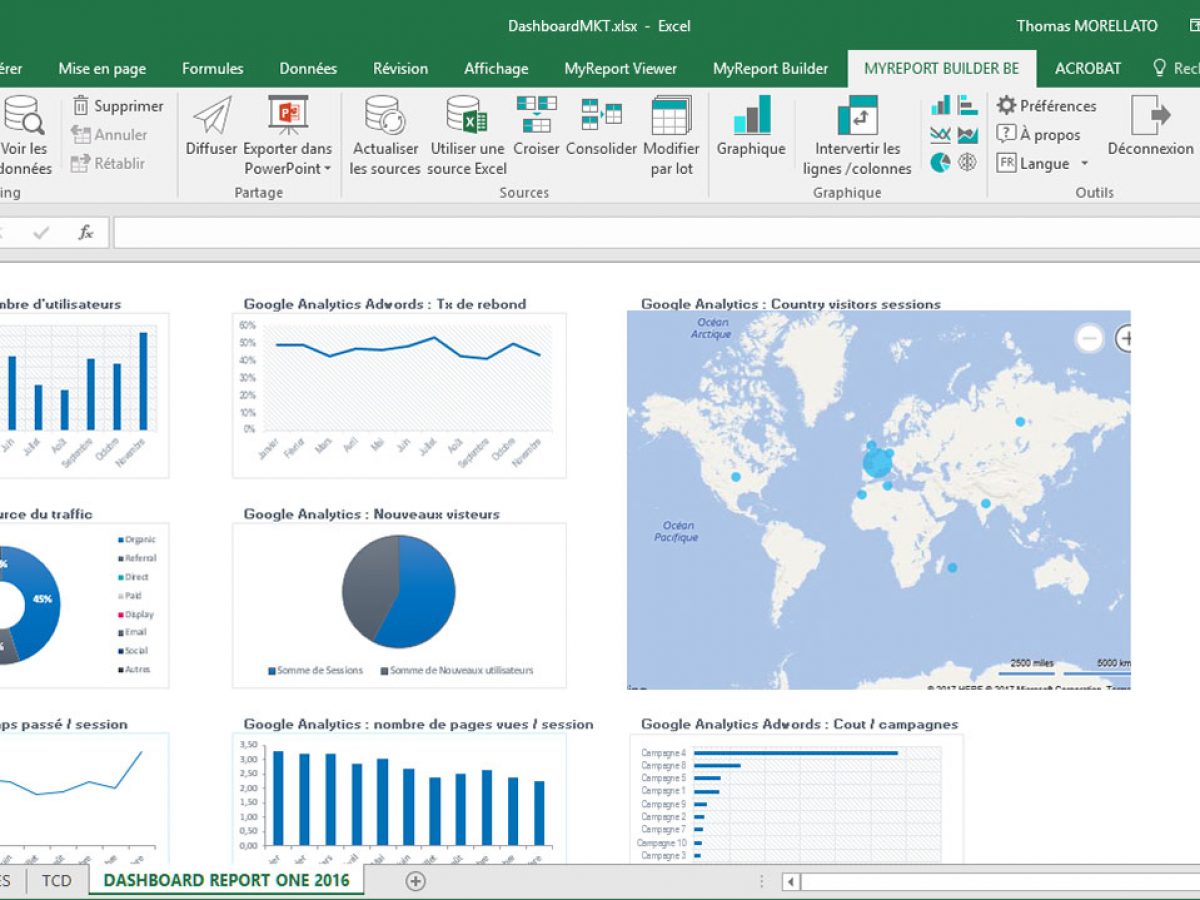Viewport: 1200px width, 900px height.
Task: Click the Somme de Sessions legend label
Action: point(320,670)
